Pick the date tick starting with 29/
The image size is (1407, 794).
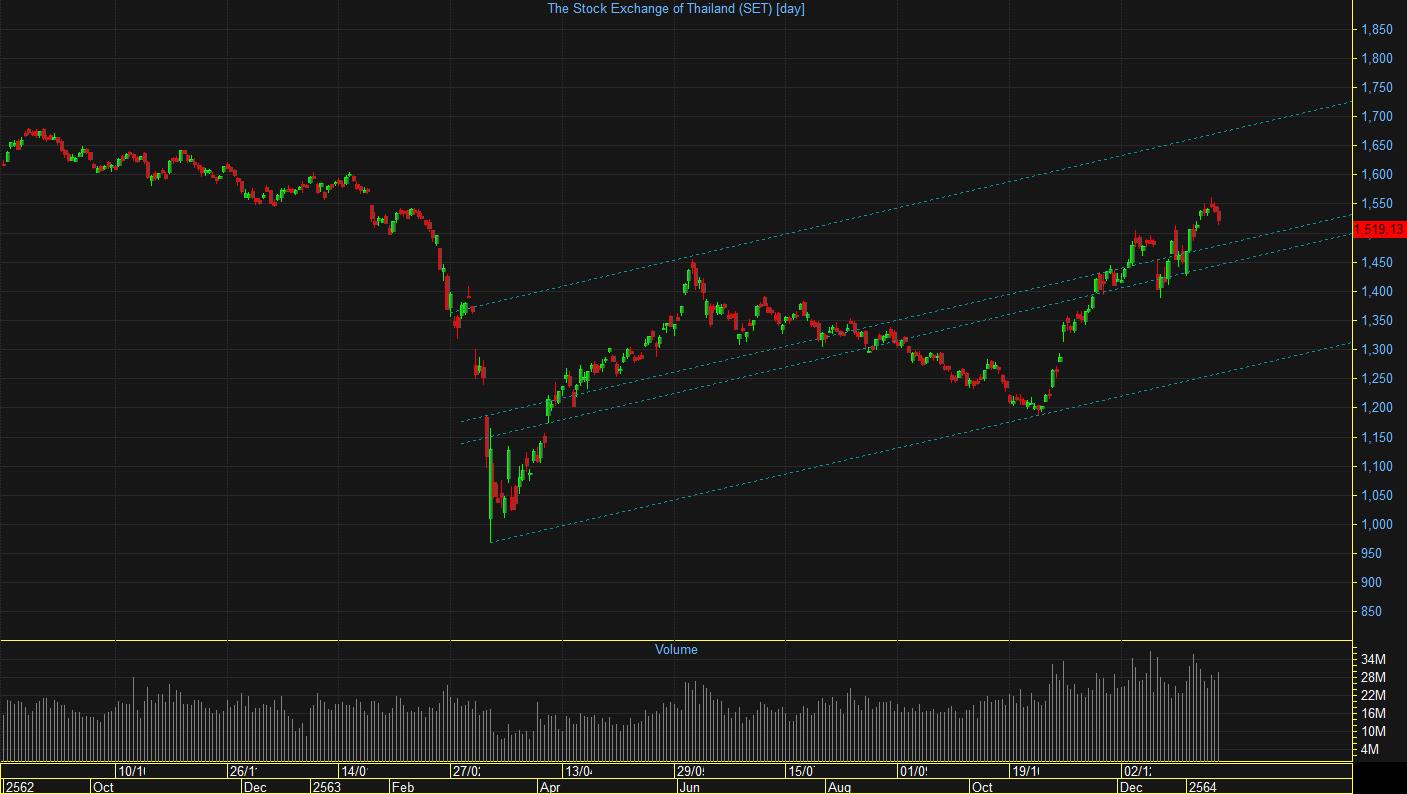coord(690,772)
